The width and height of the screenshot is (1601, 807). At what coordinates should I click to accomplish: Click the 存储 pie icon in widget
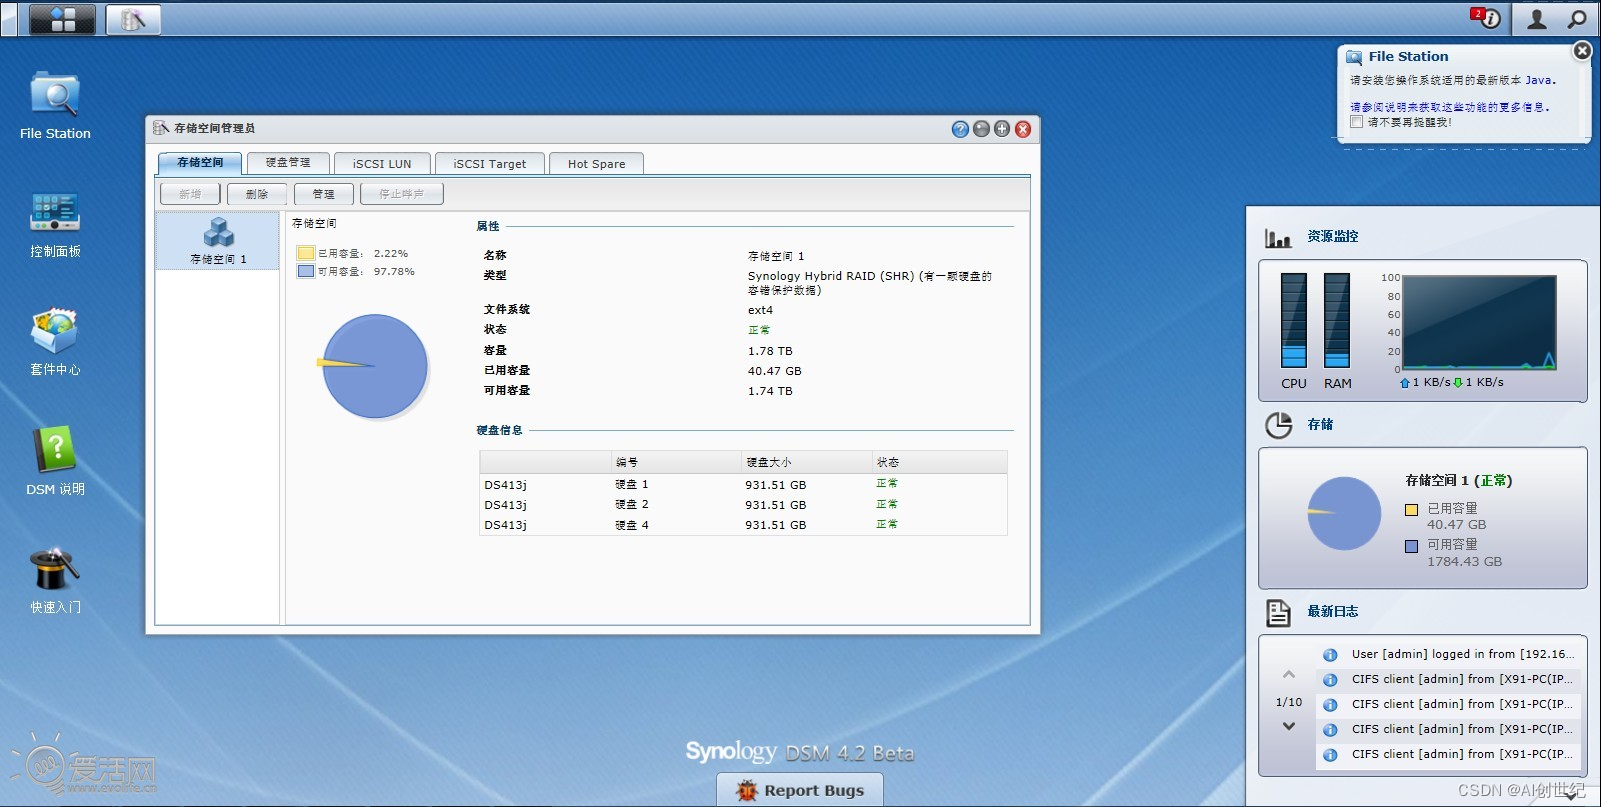click(1278, 425)
